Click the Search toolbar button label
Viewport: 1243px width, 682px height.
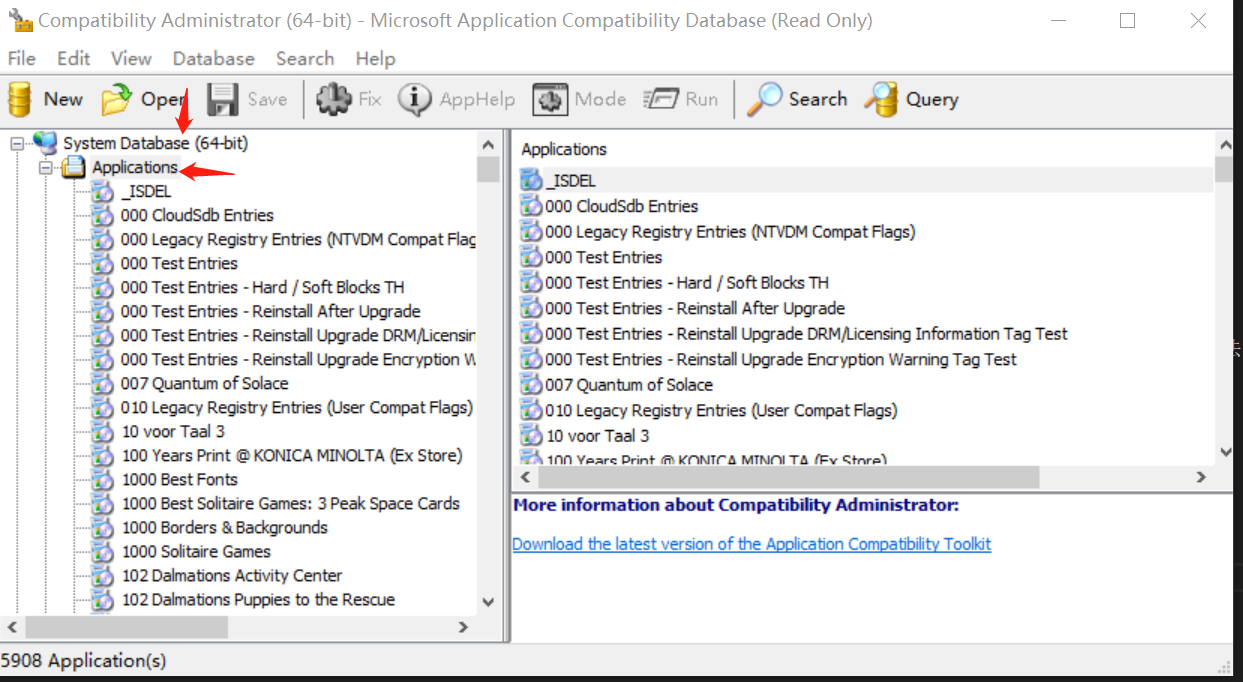click(818, 99)
